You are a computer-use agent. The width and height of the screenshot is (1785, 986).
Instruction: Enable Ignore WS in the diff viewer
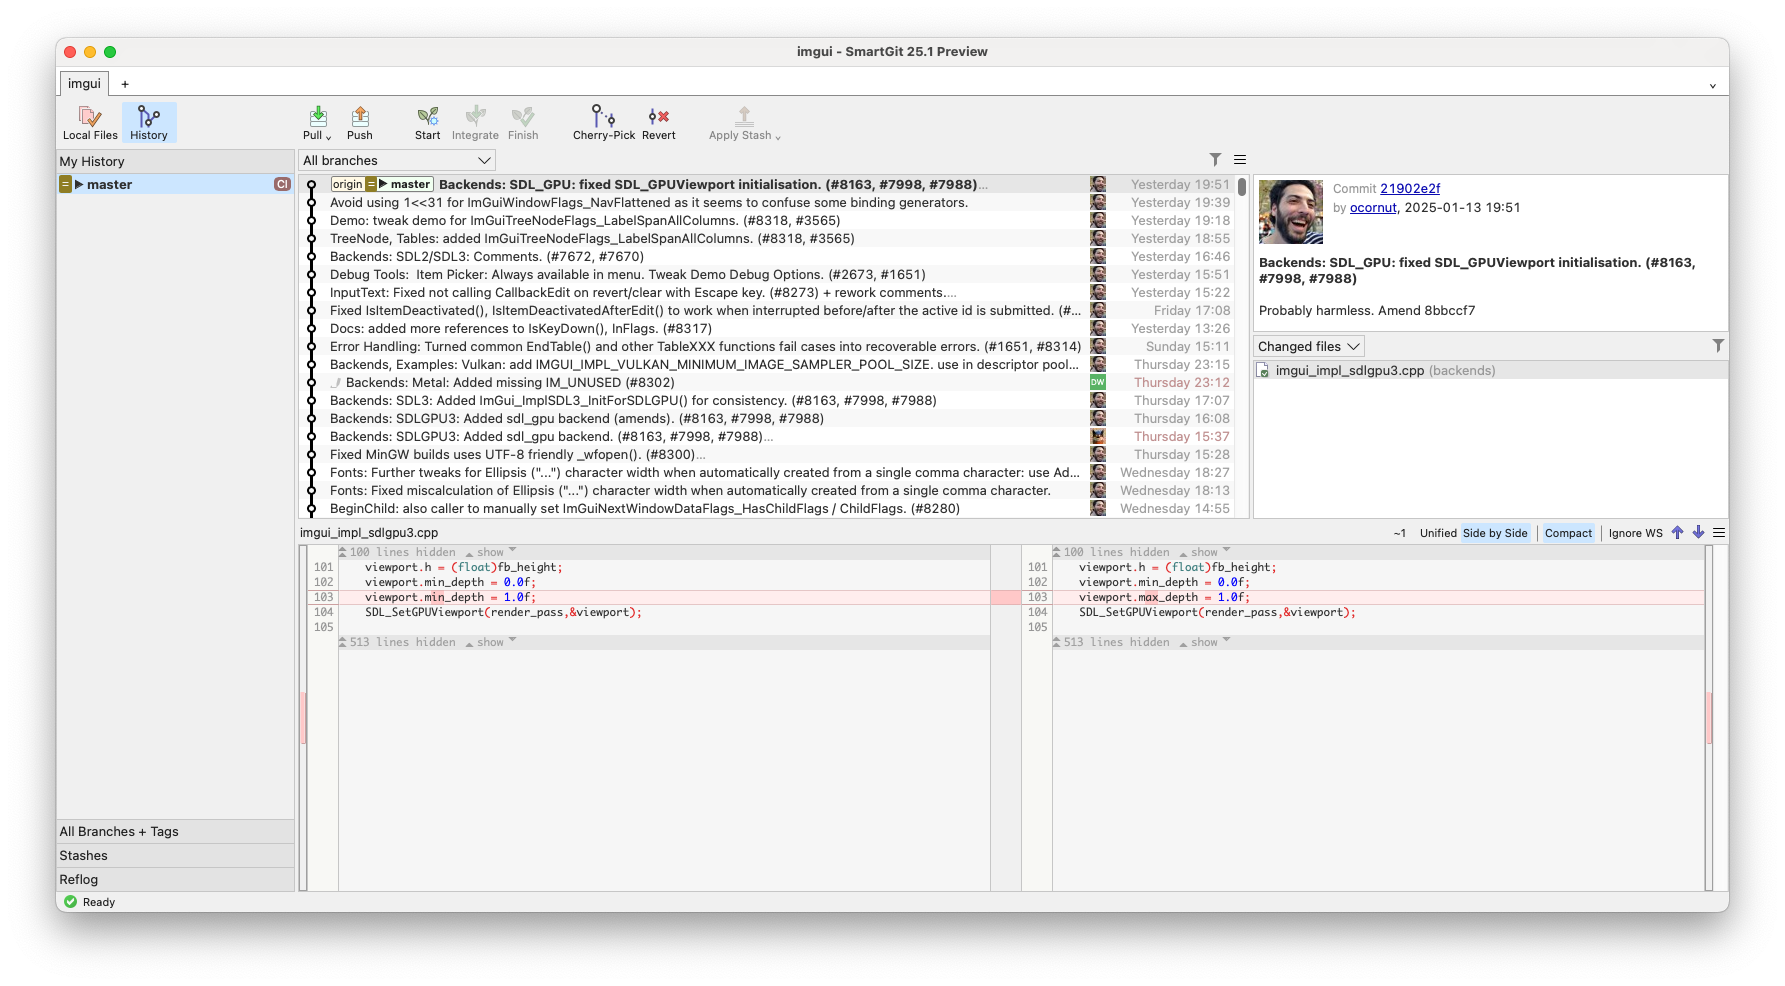point(1635,533)
